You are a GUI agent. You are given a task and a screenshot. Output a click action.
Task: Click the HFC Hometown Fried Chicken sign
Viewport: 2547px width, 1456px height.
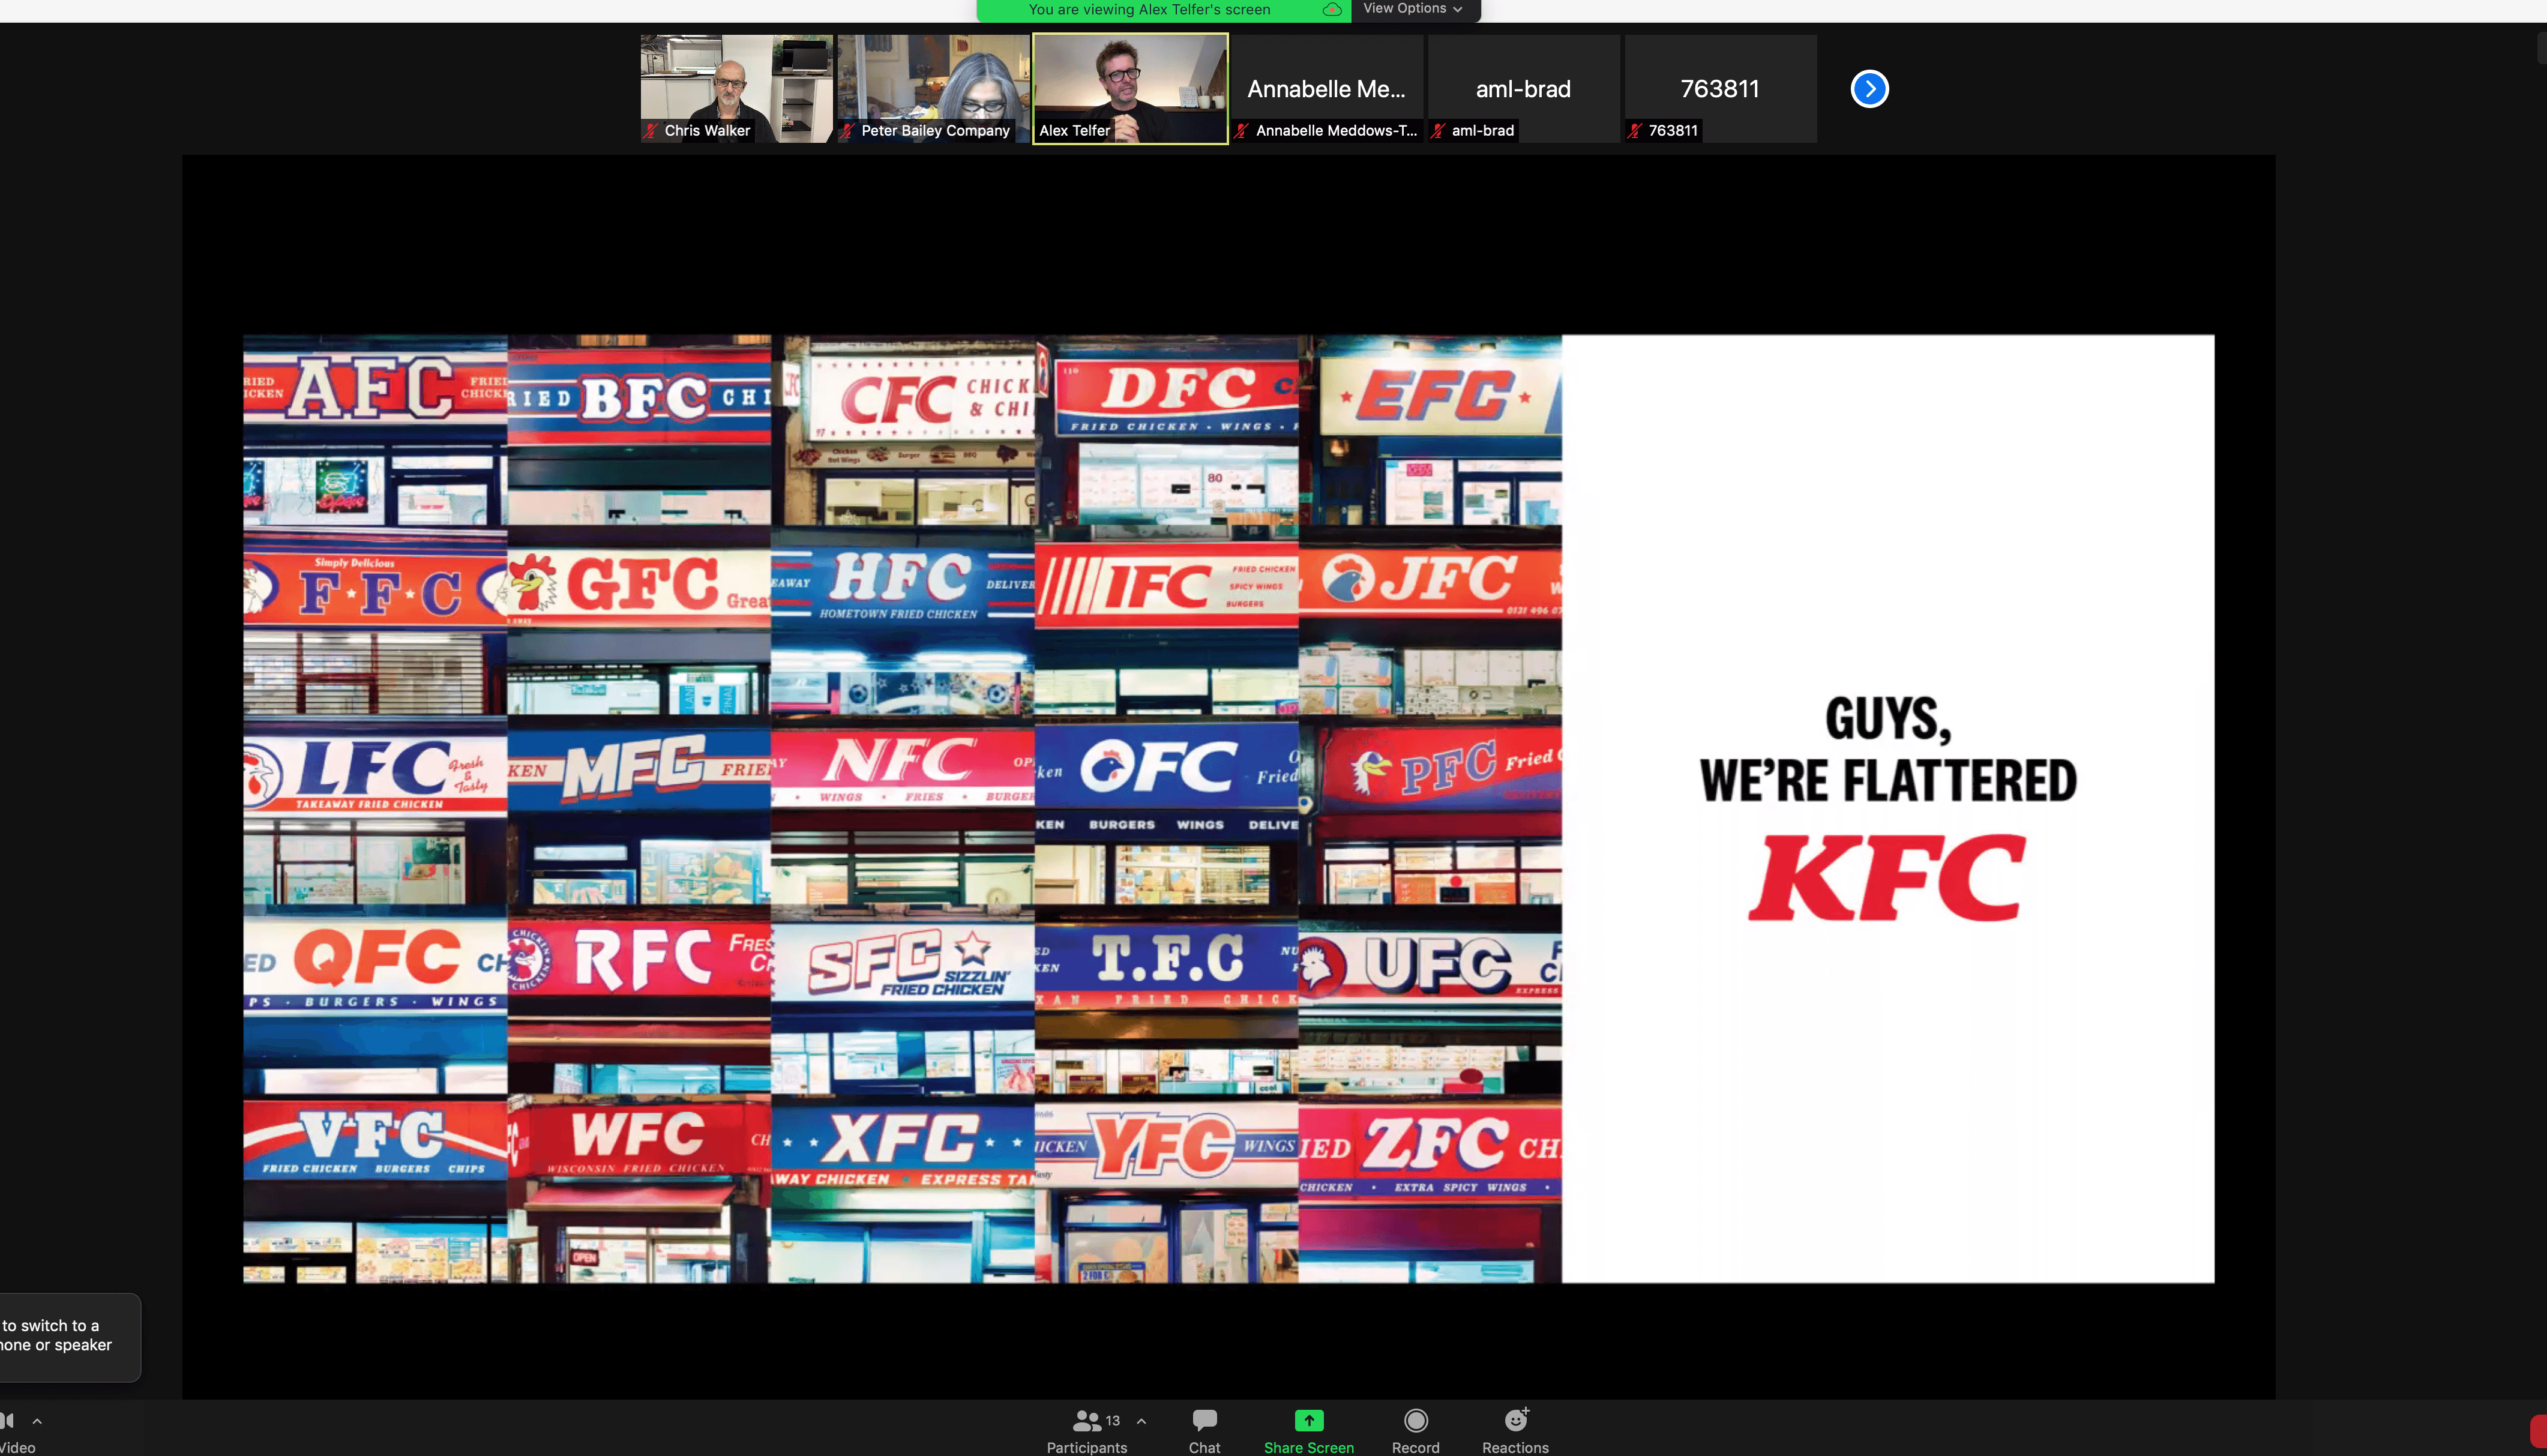[x=903, y=586]
